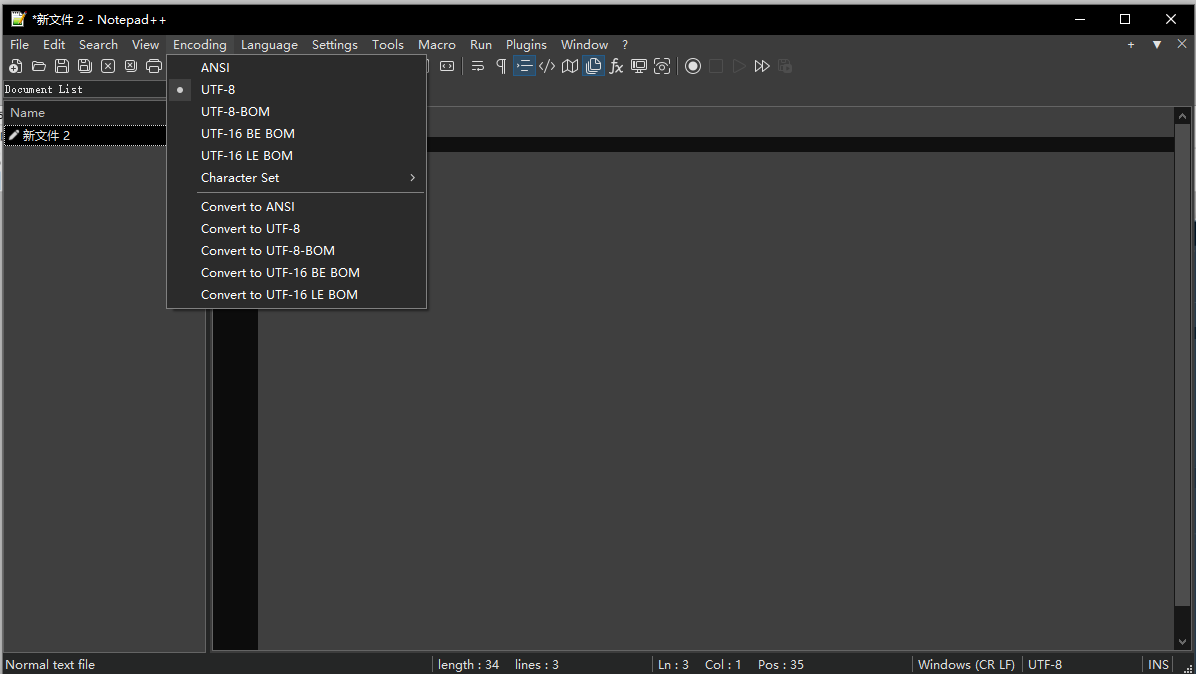Viewport: 1196px width, 674px height.
Task: Open the View menu
Action: 145,44
